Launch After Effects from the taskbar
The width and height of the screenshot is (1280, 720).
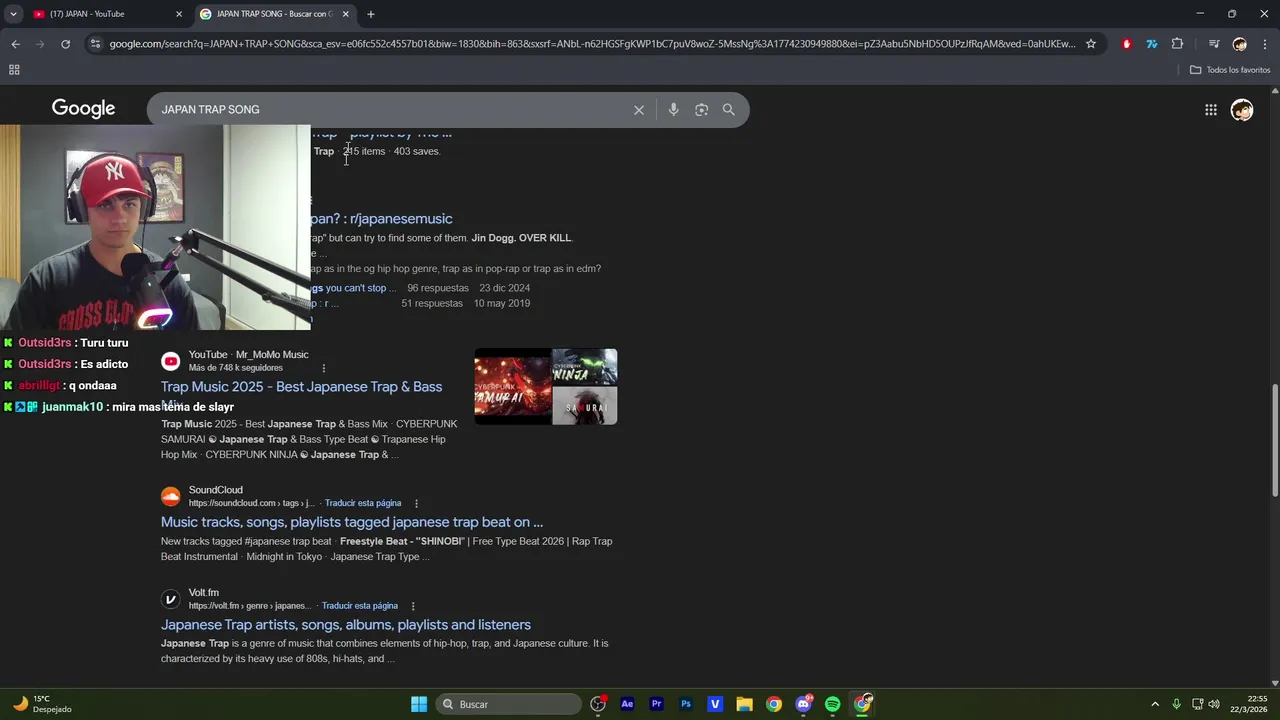click(627, 704)
